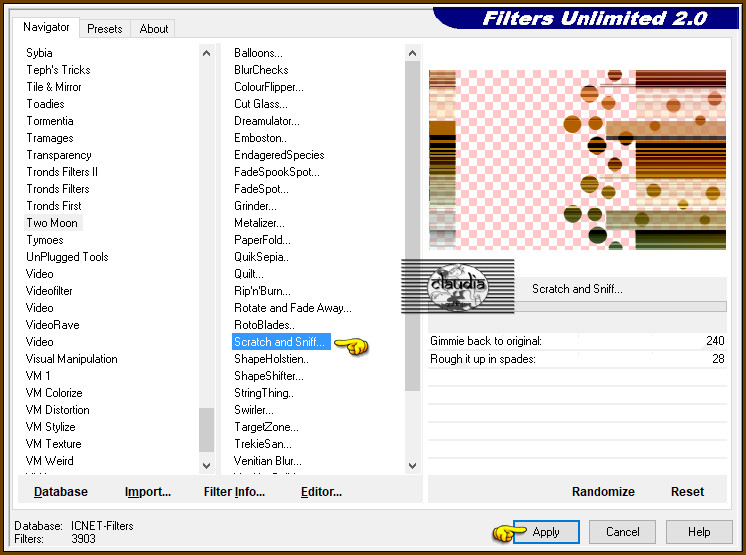Choose the FadeSpookSpot... filter
The image size is (746, 555).
(276, 172)
